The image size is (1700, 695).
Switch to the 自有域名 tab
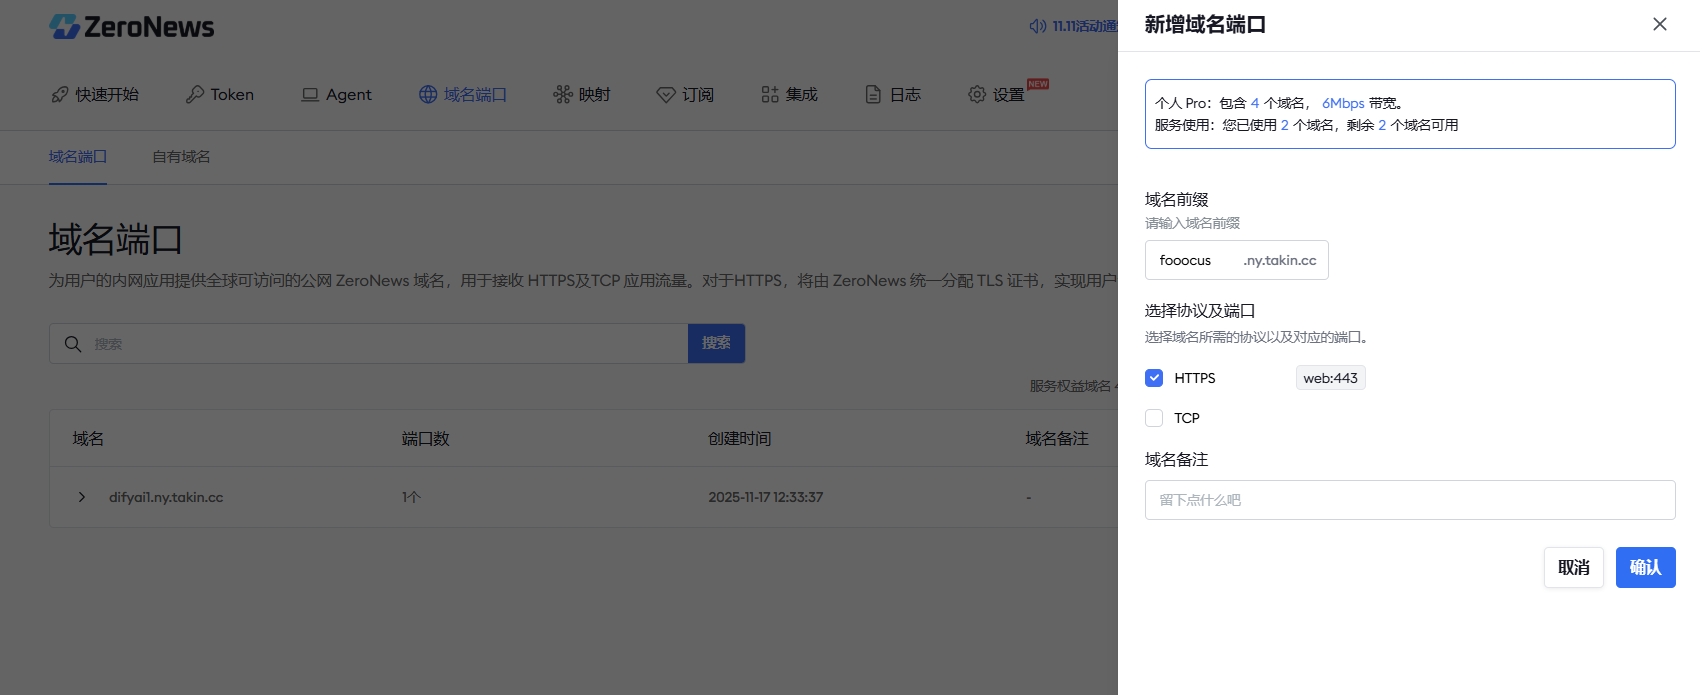(181, 157)
